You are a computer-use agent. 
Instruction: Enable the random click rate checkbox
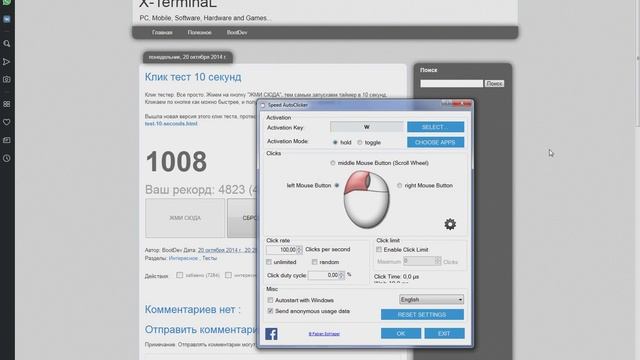[x=315, y=262]
